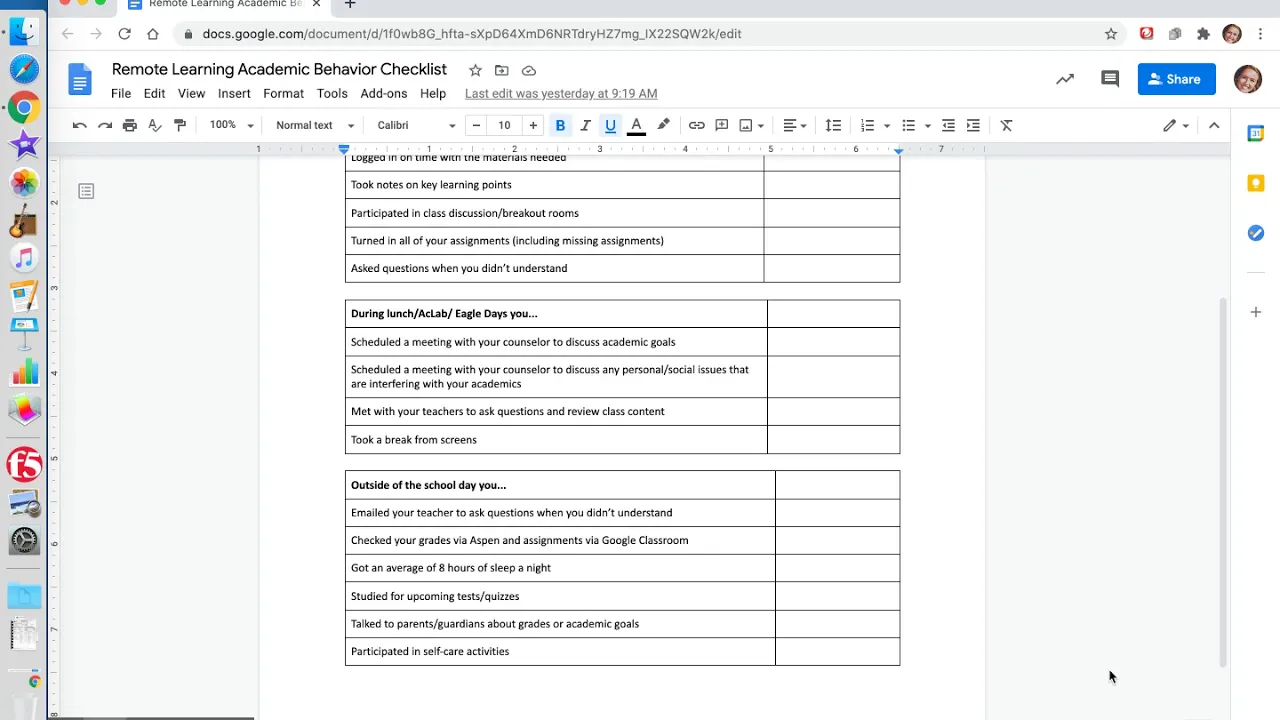Open version history via last edit link
The height and width of the screenshot is (720, 1280).
[x=561, y=93]
